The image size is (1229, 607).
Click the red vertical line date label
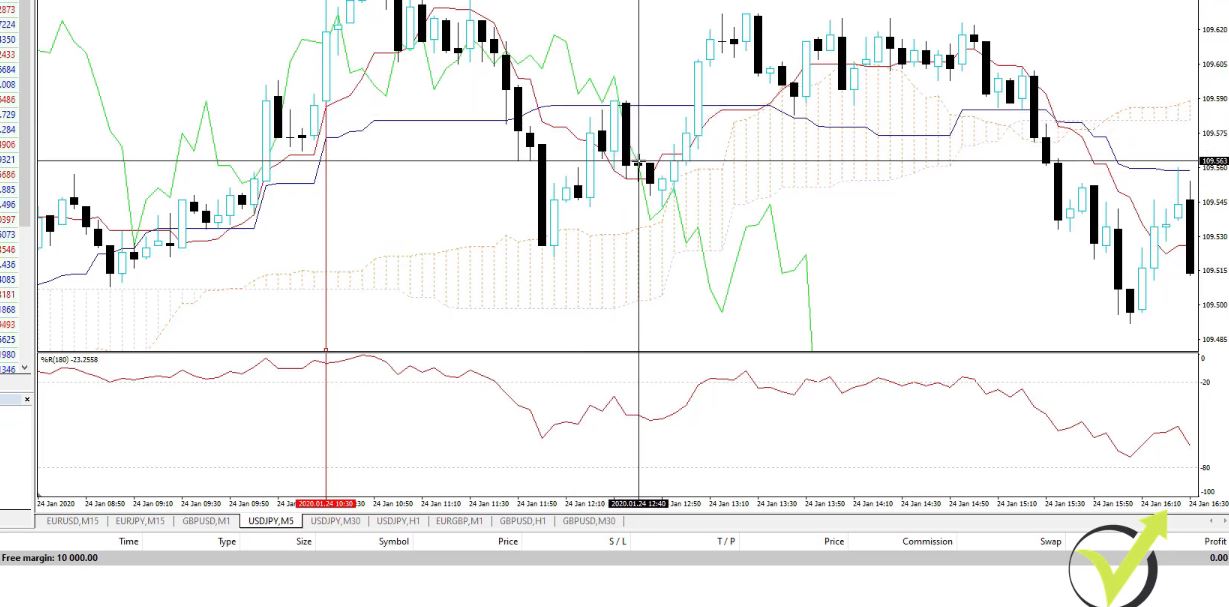tap(326, 503)
